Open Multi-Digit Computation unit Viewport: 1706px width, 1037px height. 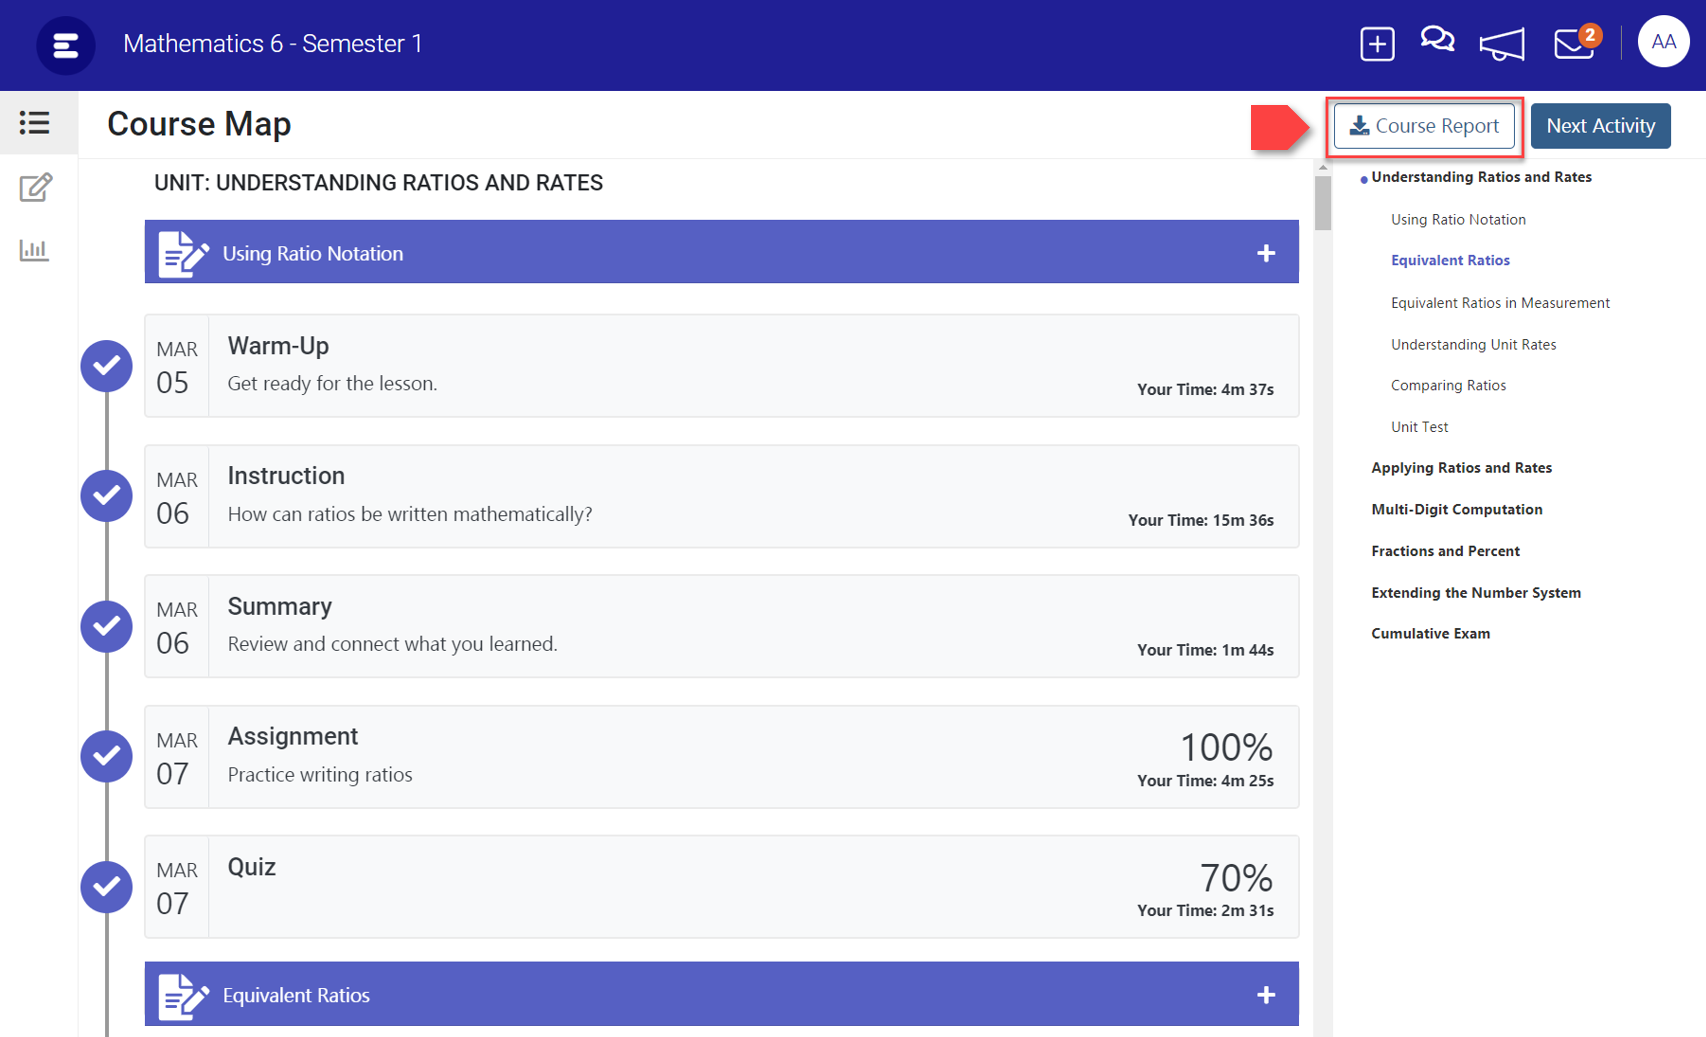(x=1456, y=510)
